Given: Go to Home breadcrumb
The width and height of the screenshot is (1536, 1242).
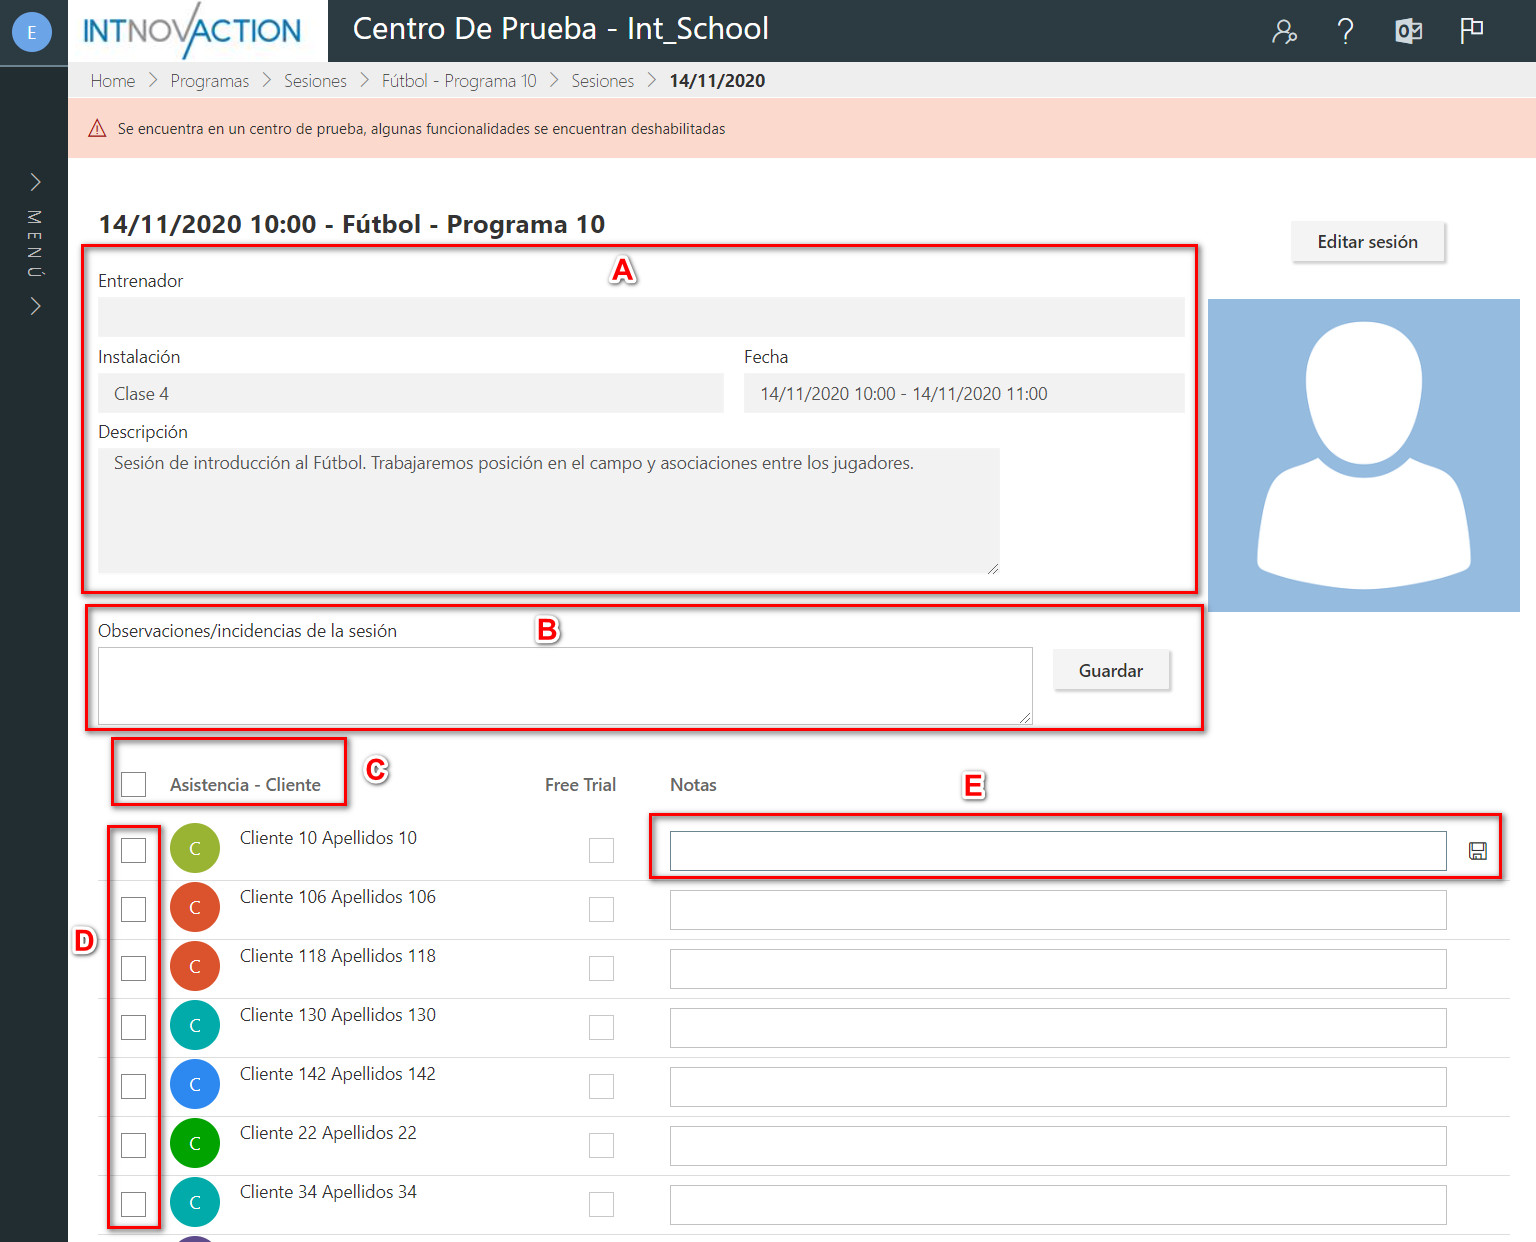Looking at the screenshot, I should (x=113, y=81).
